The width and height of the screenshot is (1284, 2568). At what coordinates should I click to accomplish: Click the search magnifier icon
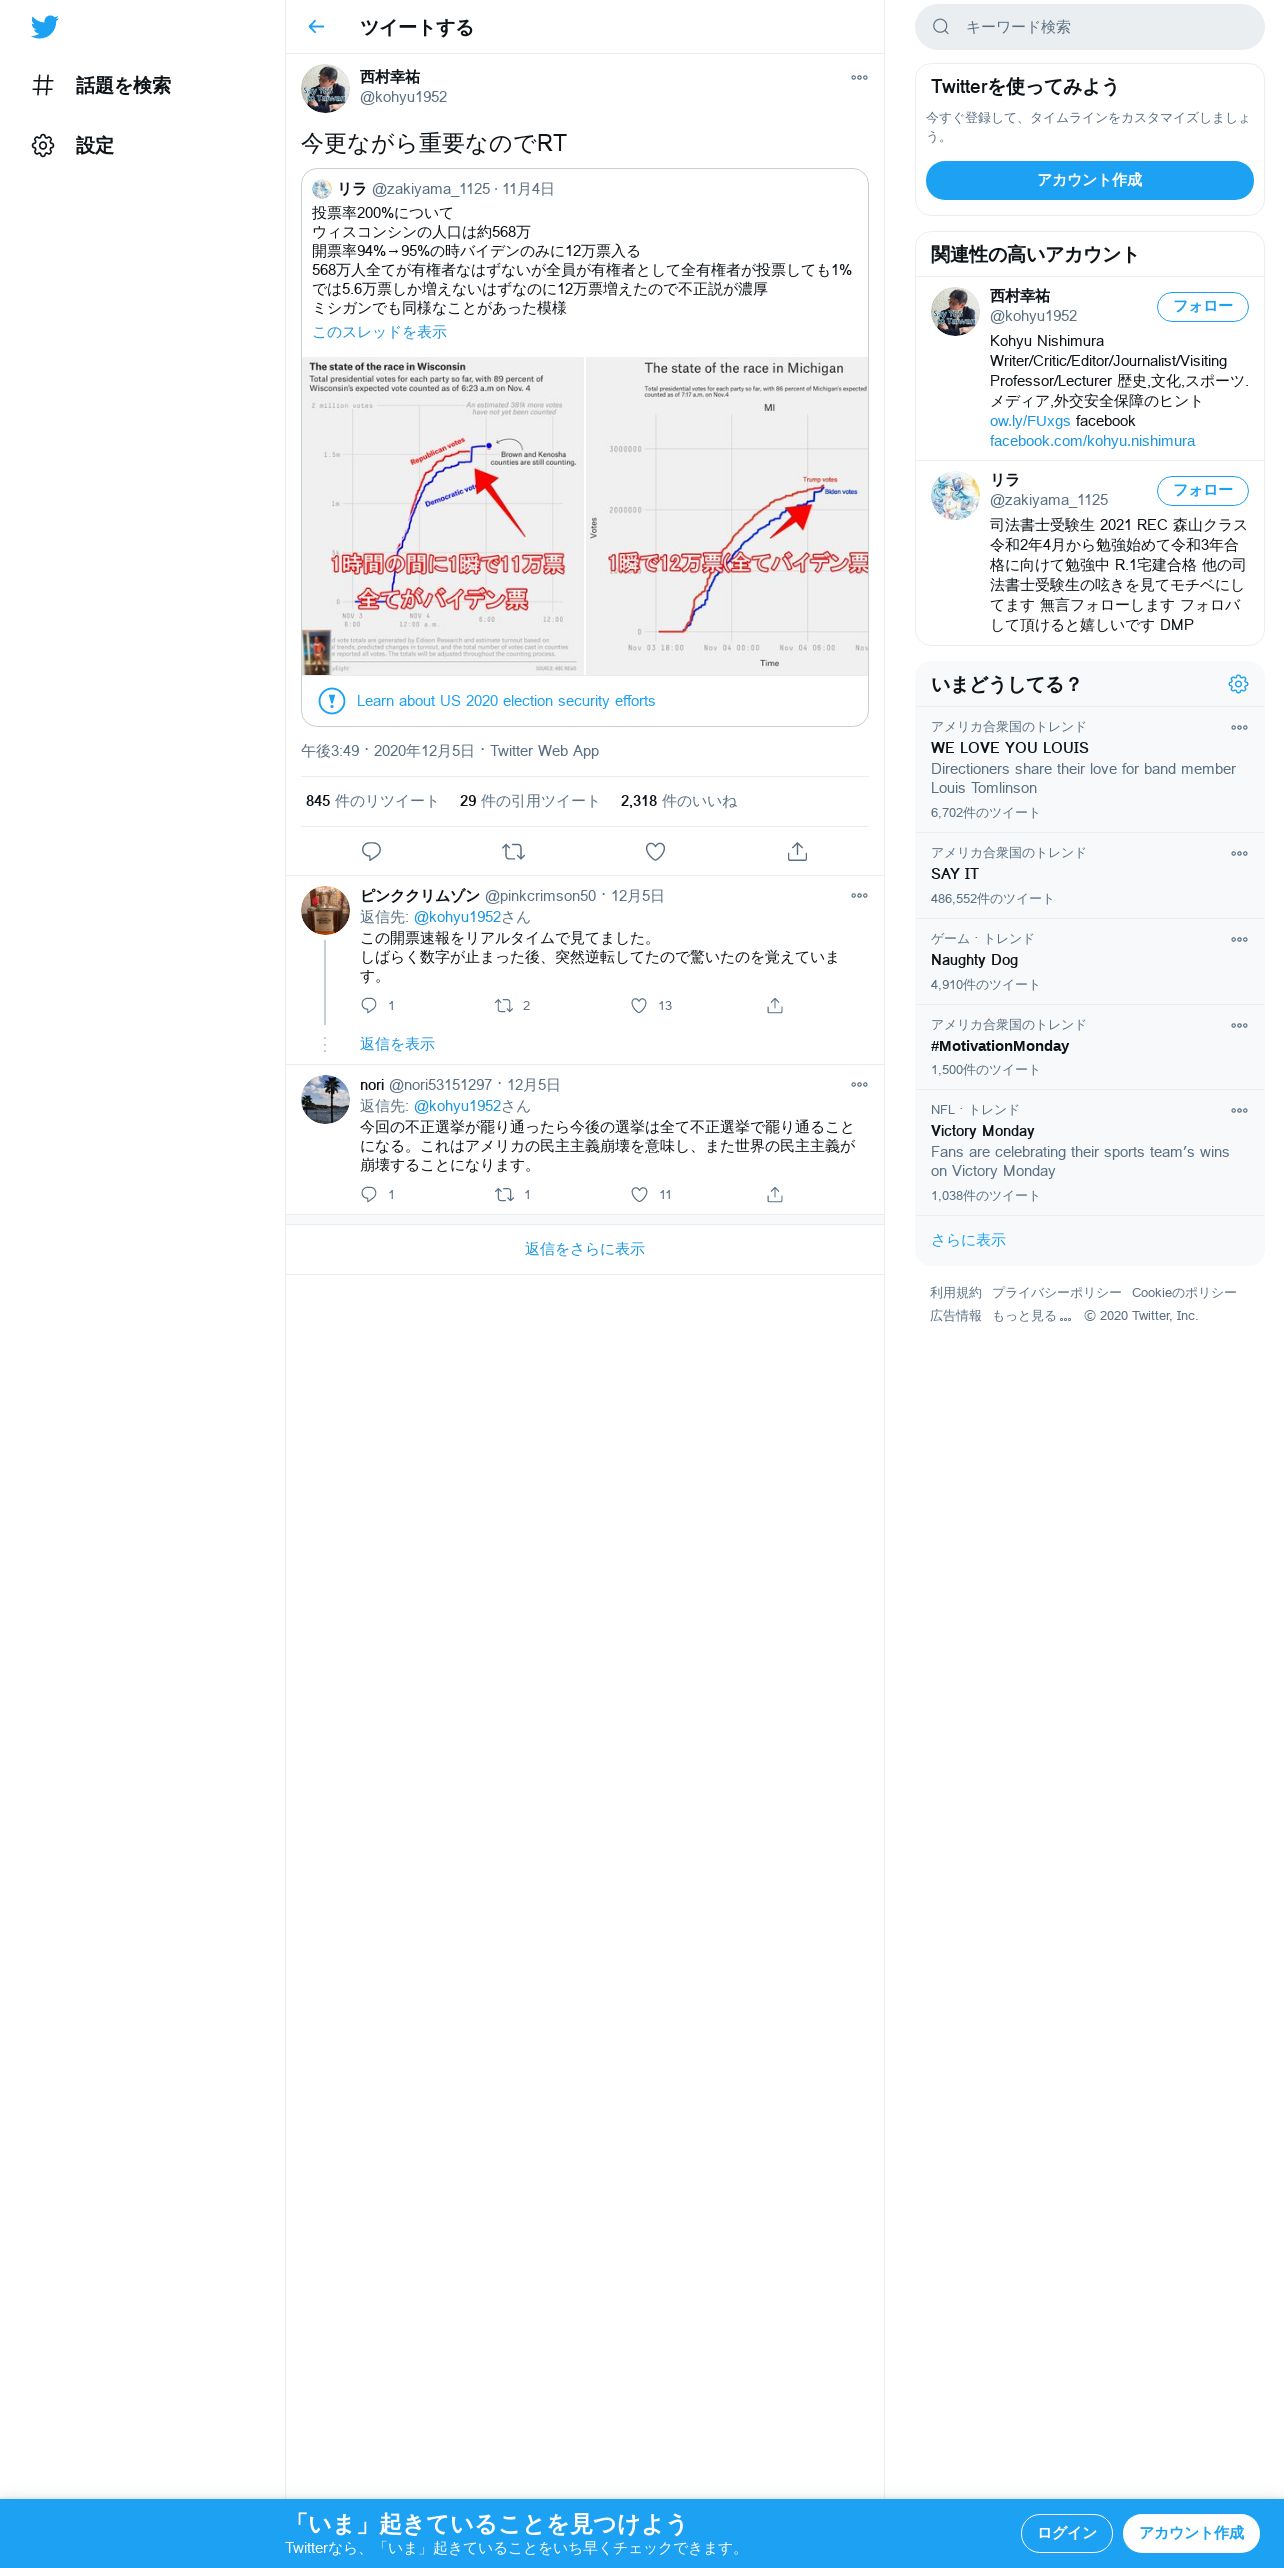(941, 27)
